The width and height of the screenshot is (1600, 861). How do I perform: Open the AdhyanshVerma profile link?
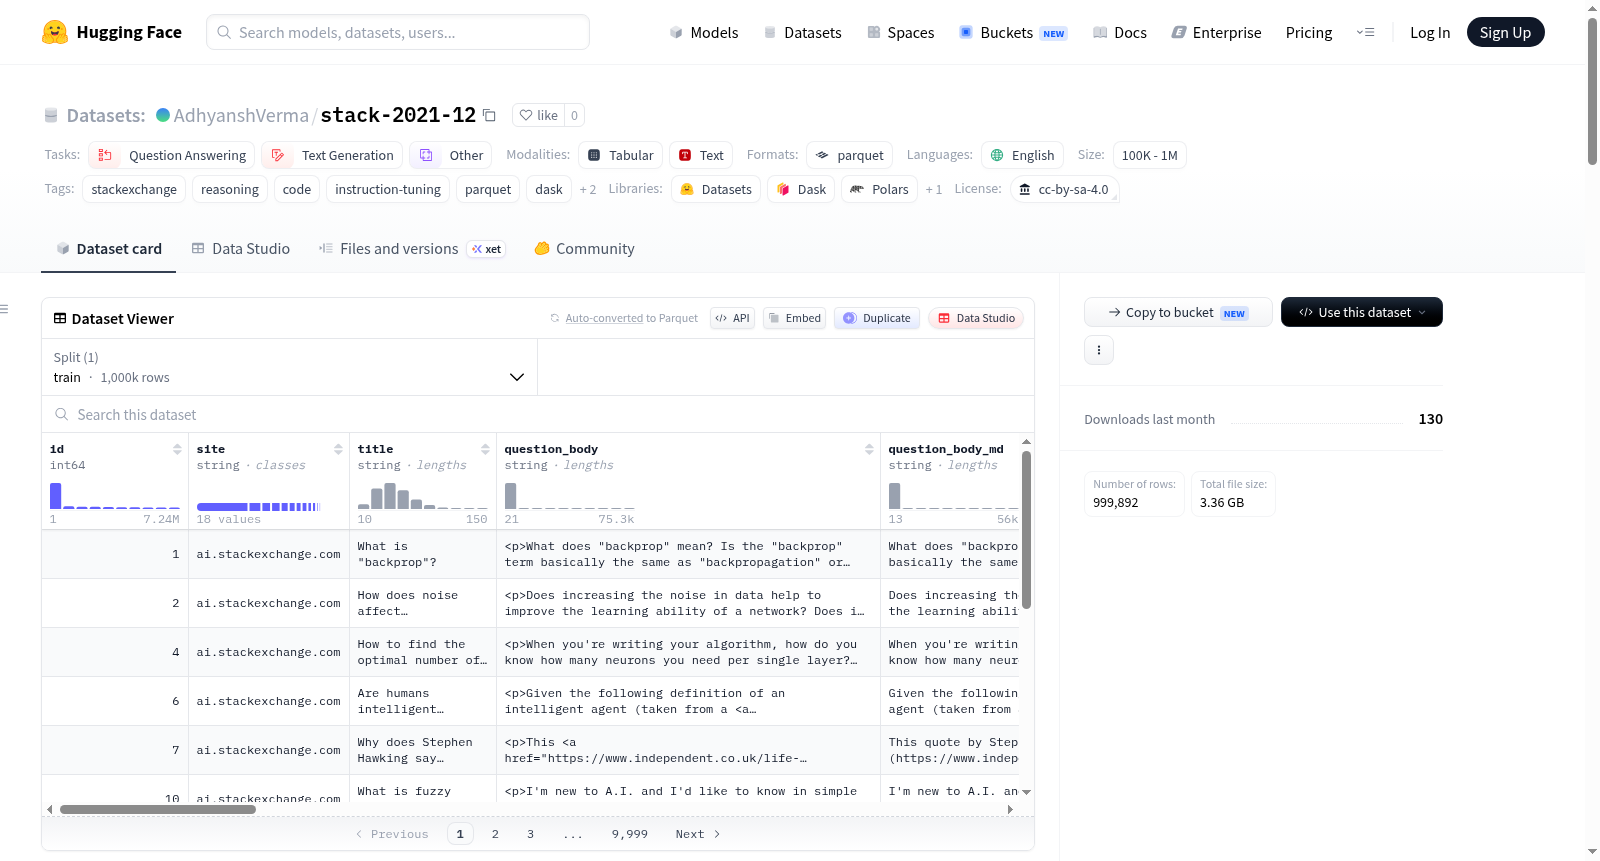(241, 115)
